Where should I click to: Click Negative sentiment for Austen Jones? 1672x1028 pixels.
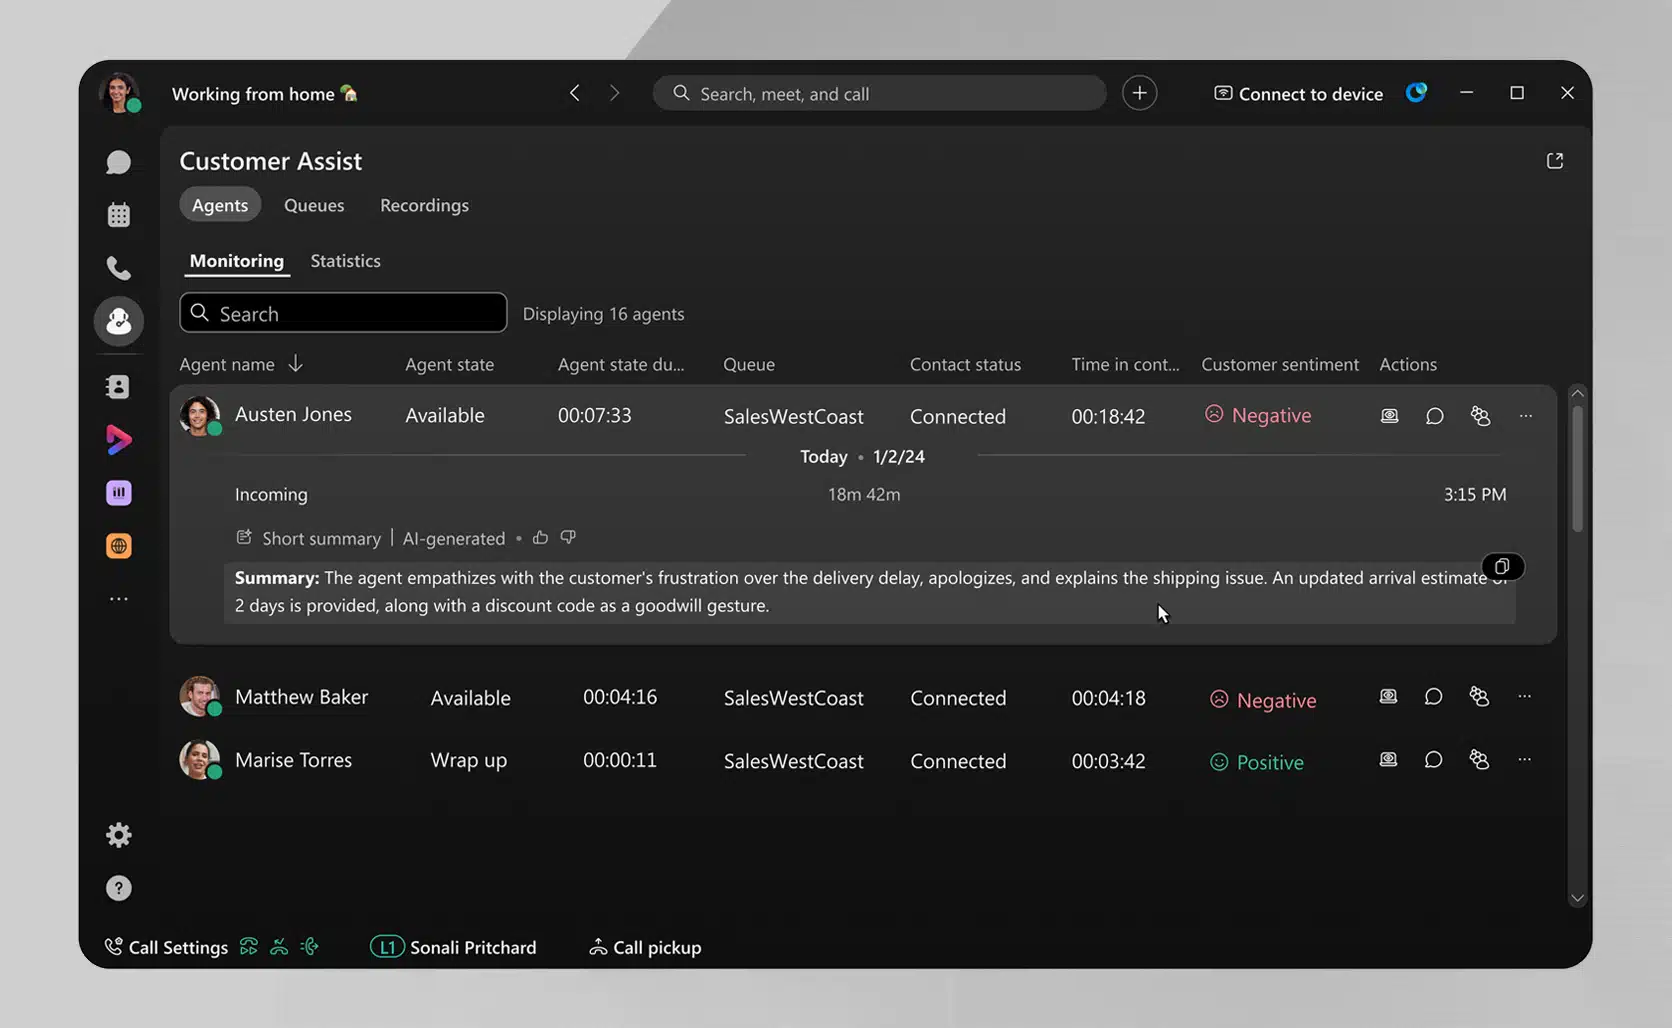tap(1258, 415)
